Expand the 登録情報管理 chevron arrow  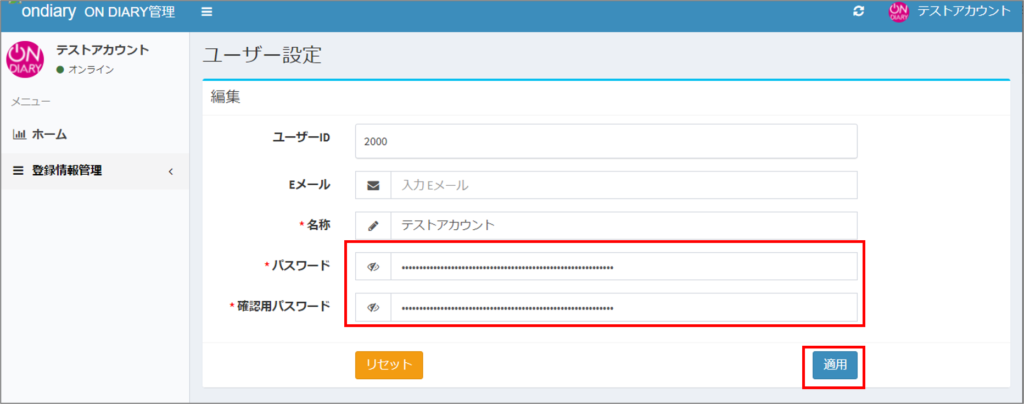(x=170, y=171)
